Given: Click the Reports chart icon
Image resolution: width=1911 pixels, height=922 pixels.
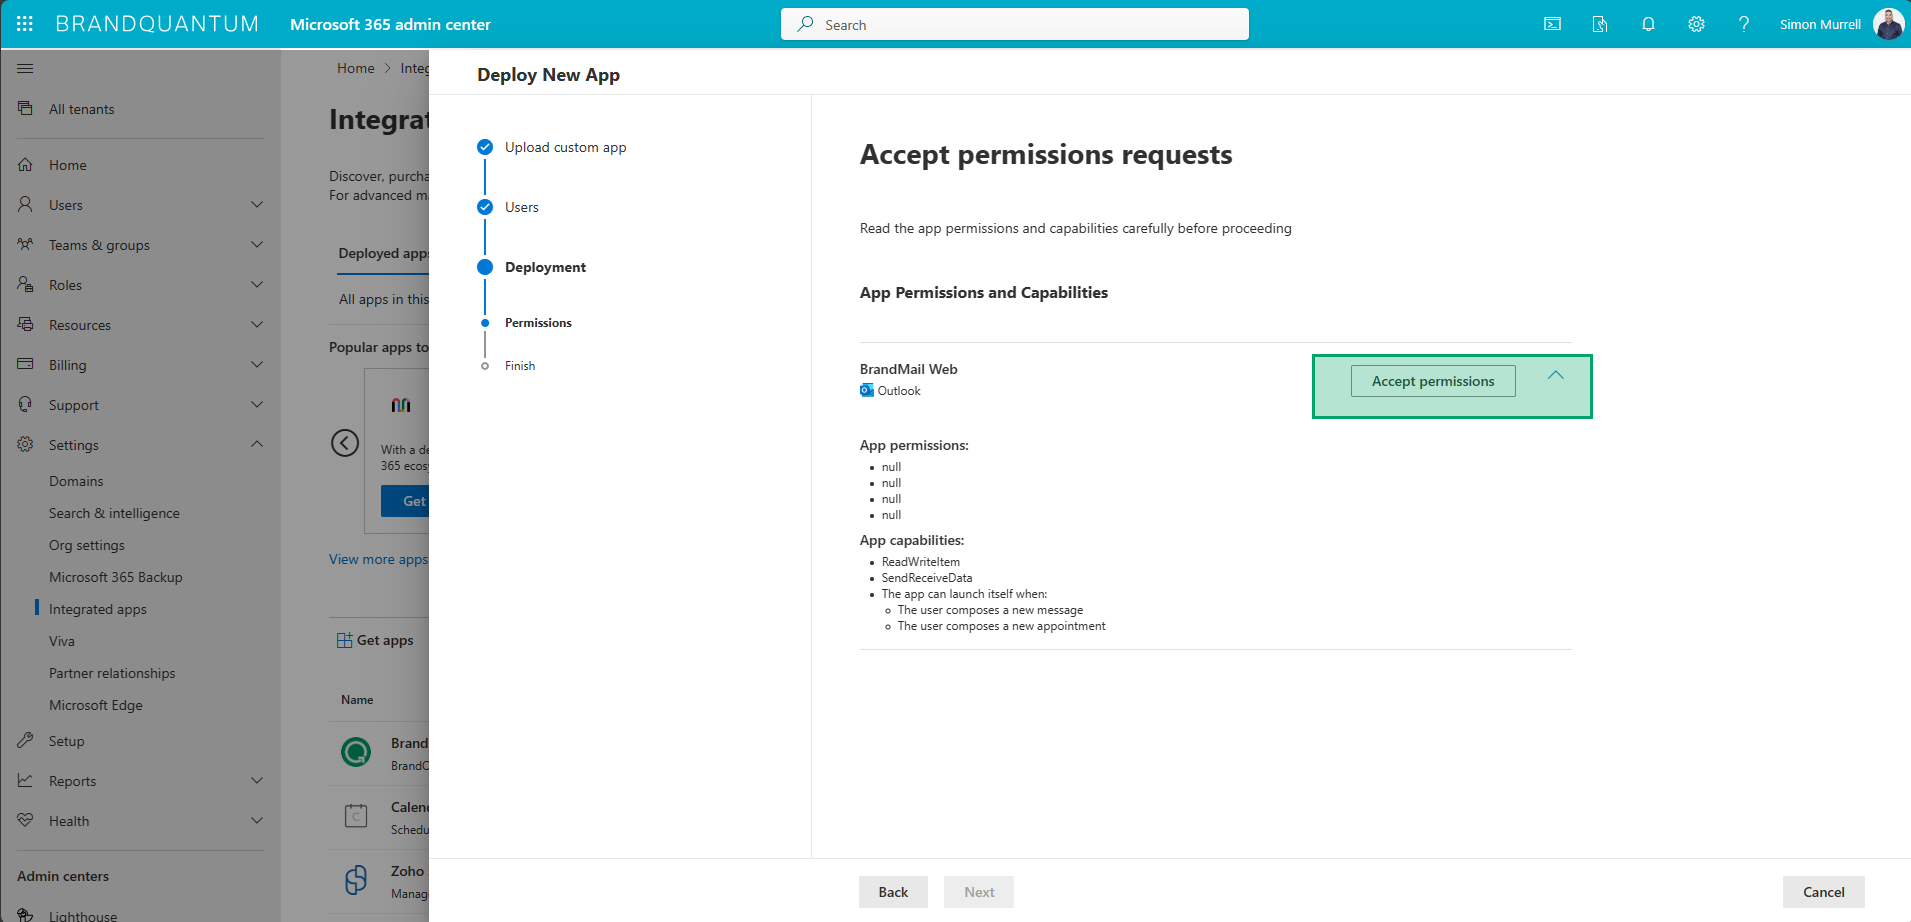Looking at the screenshot, I should (x=25, y=780).
